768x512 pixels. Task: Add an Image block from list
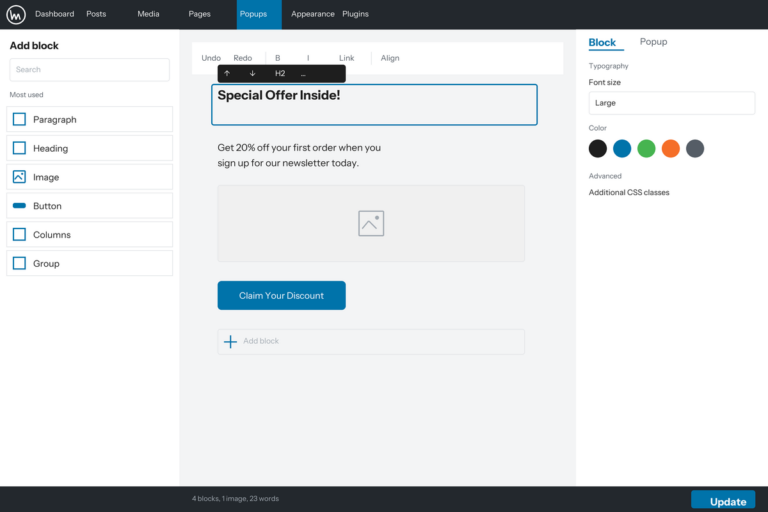coord(90,177)
